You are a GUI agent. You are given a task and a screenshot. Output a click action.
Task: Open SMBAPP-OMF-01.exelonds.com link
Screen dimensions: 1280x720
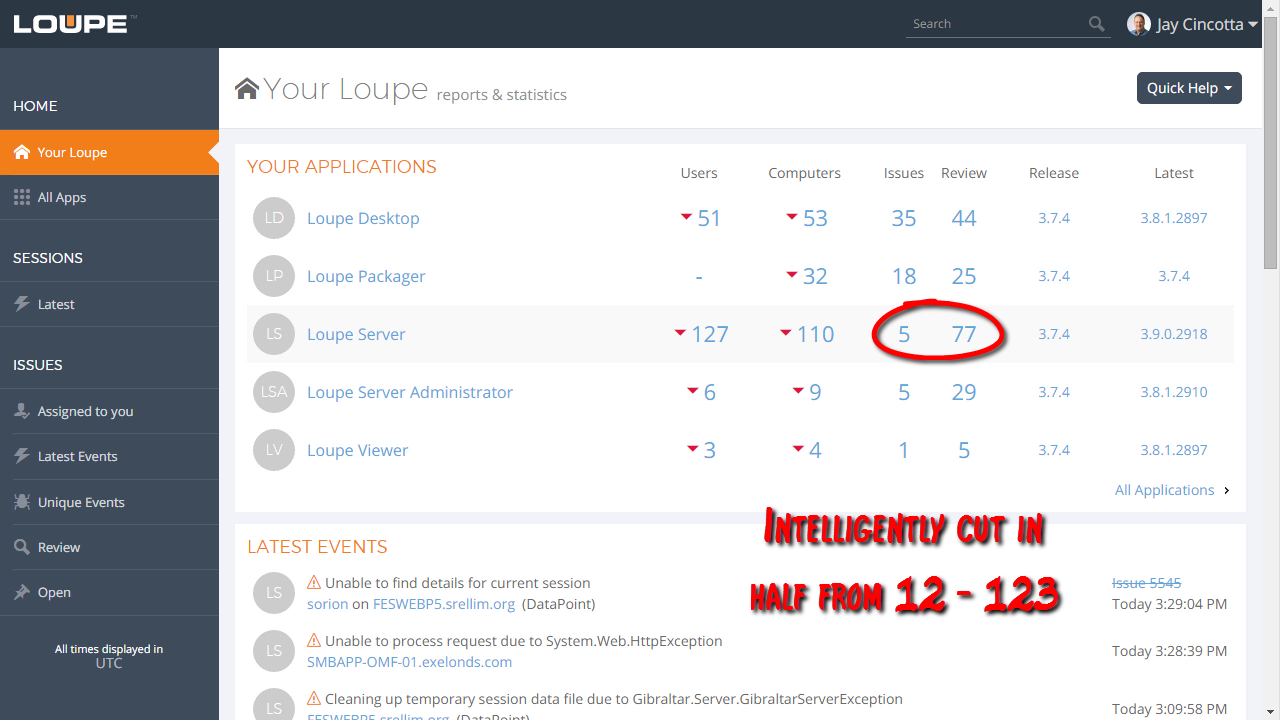(409, 662)
